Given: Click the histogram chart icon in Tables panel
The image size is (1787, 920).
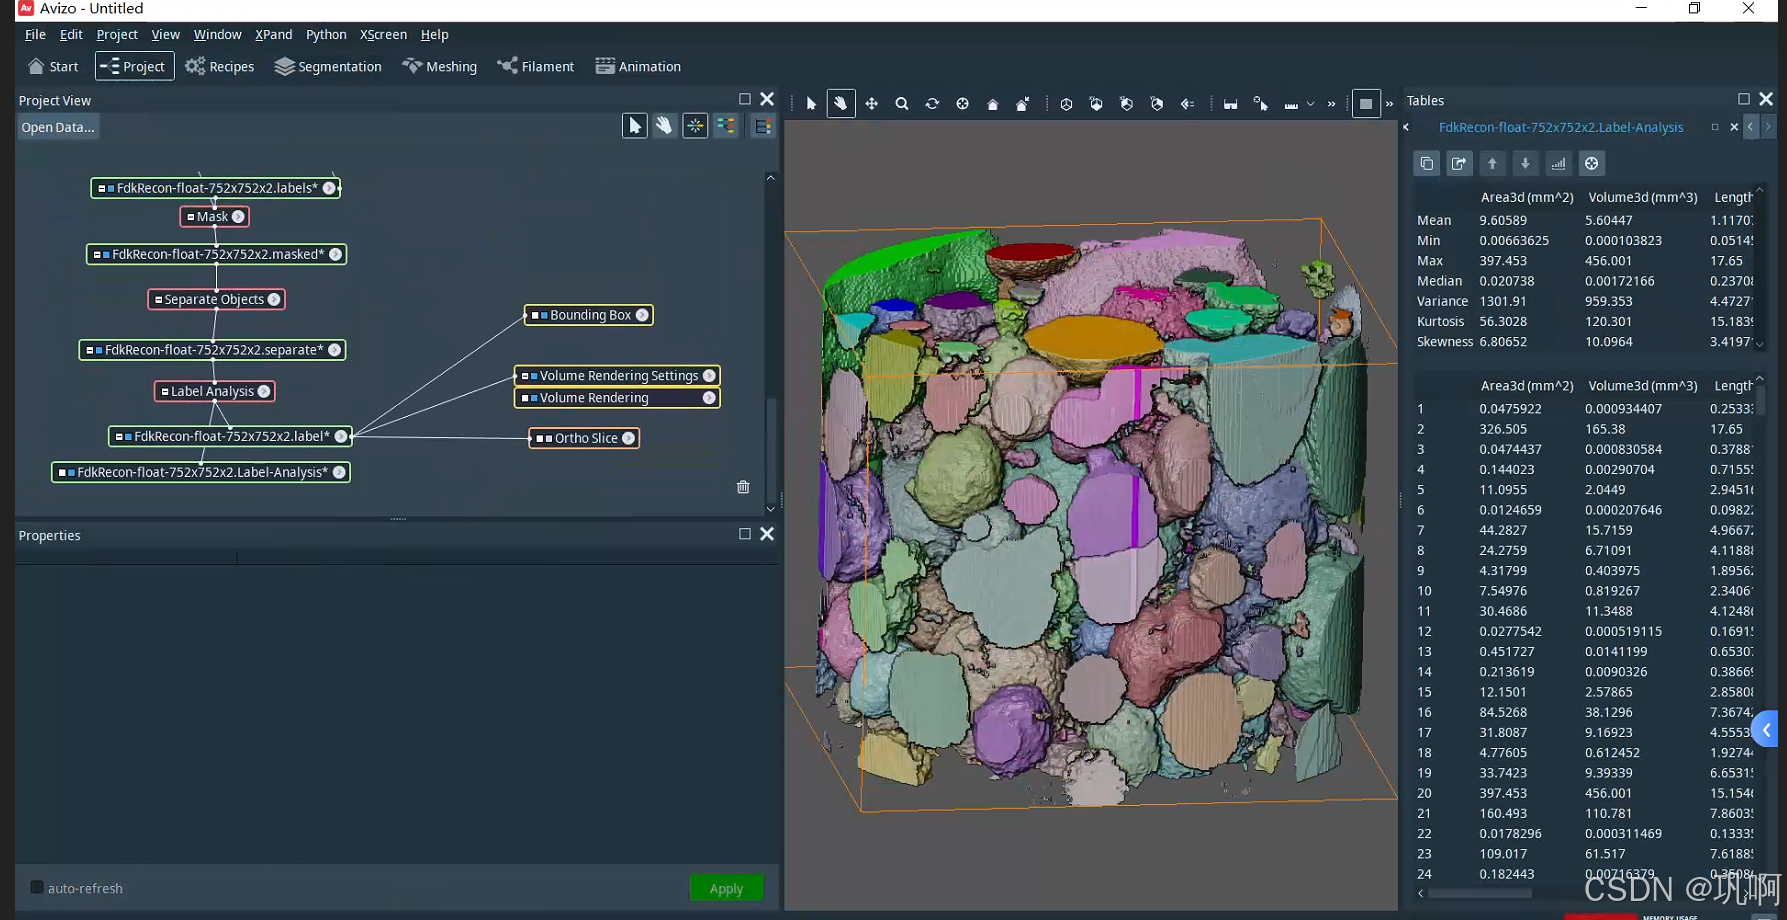Looking at the screenshot, I should (1558, 164).
